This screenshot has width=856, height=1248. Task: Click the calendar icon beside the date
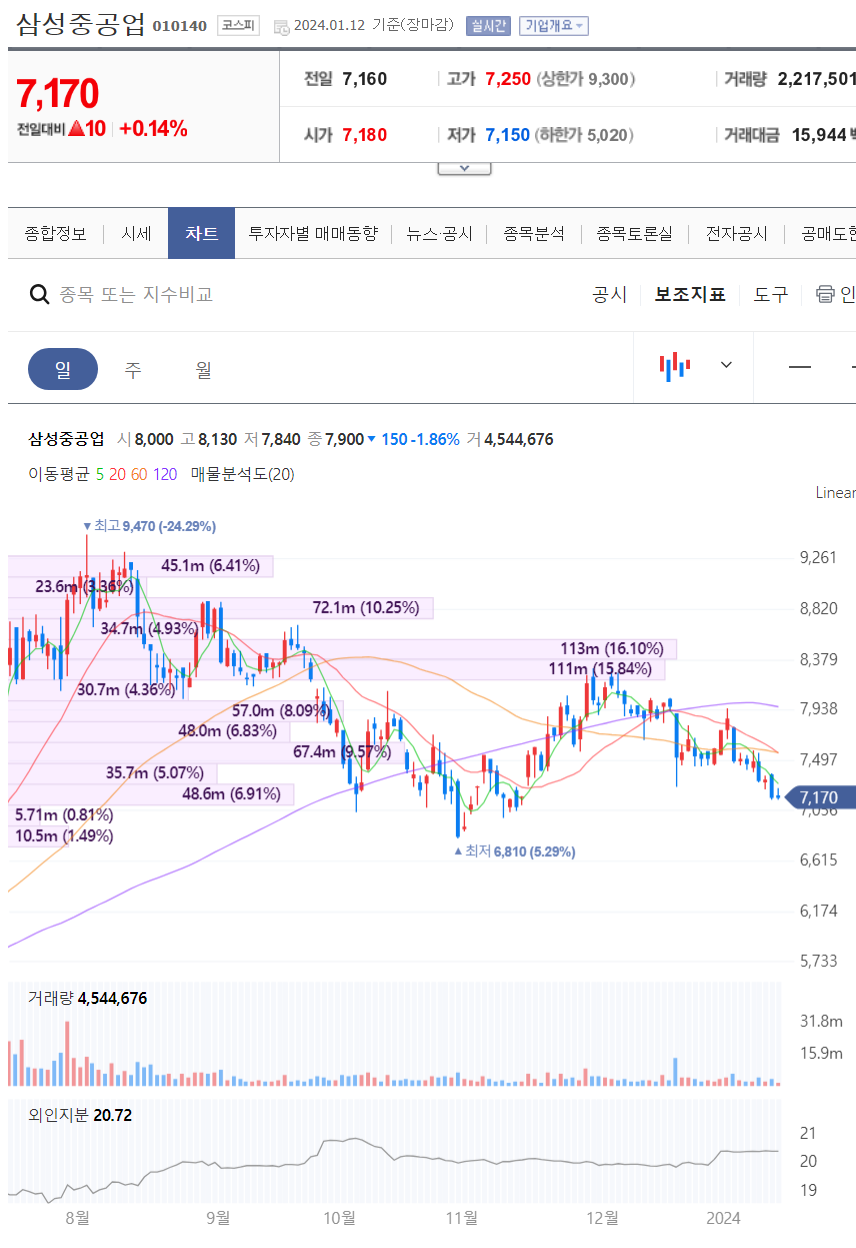pos(281,26)
